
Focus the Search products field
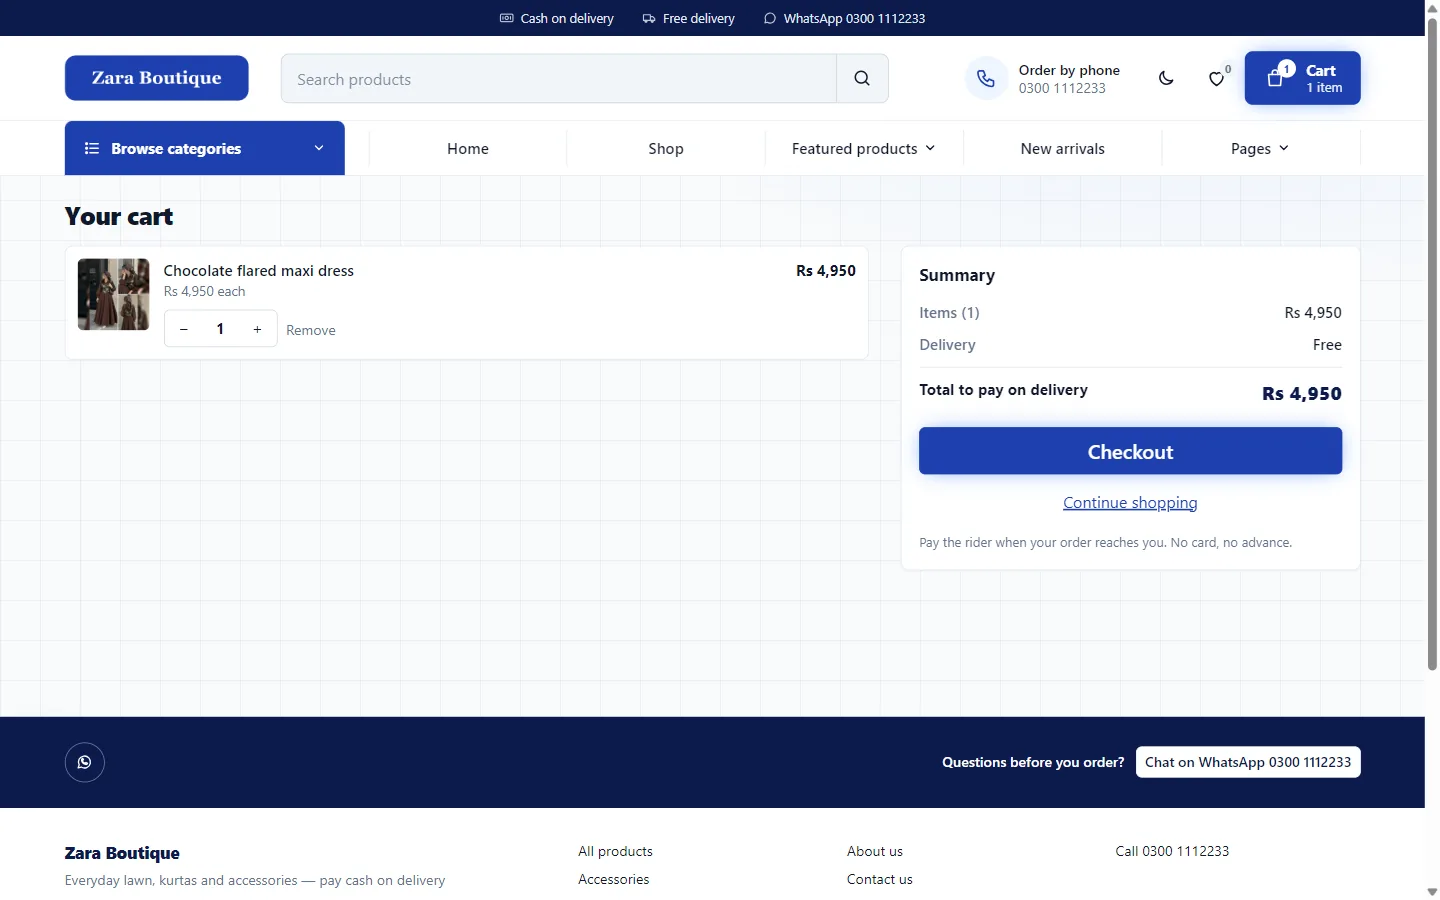point(559,79)
